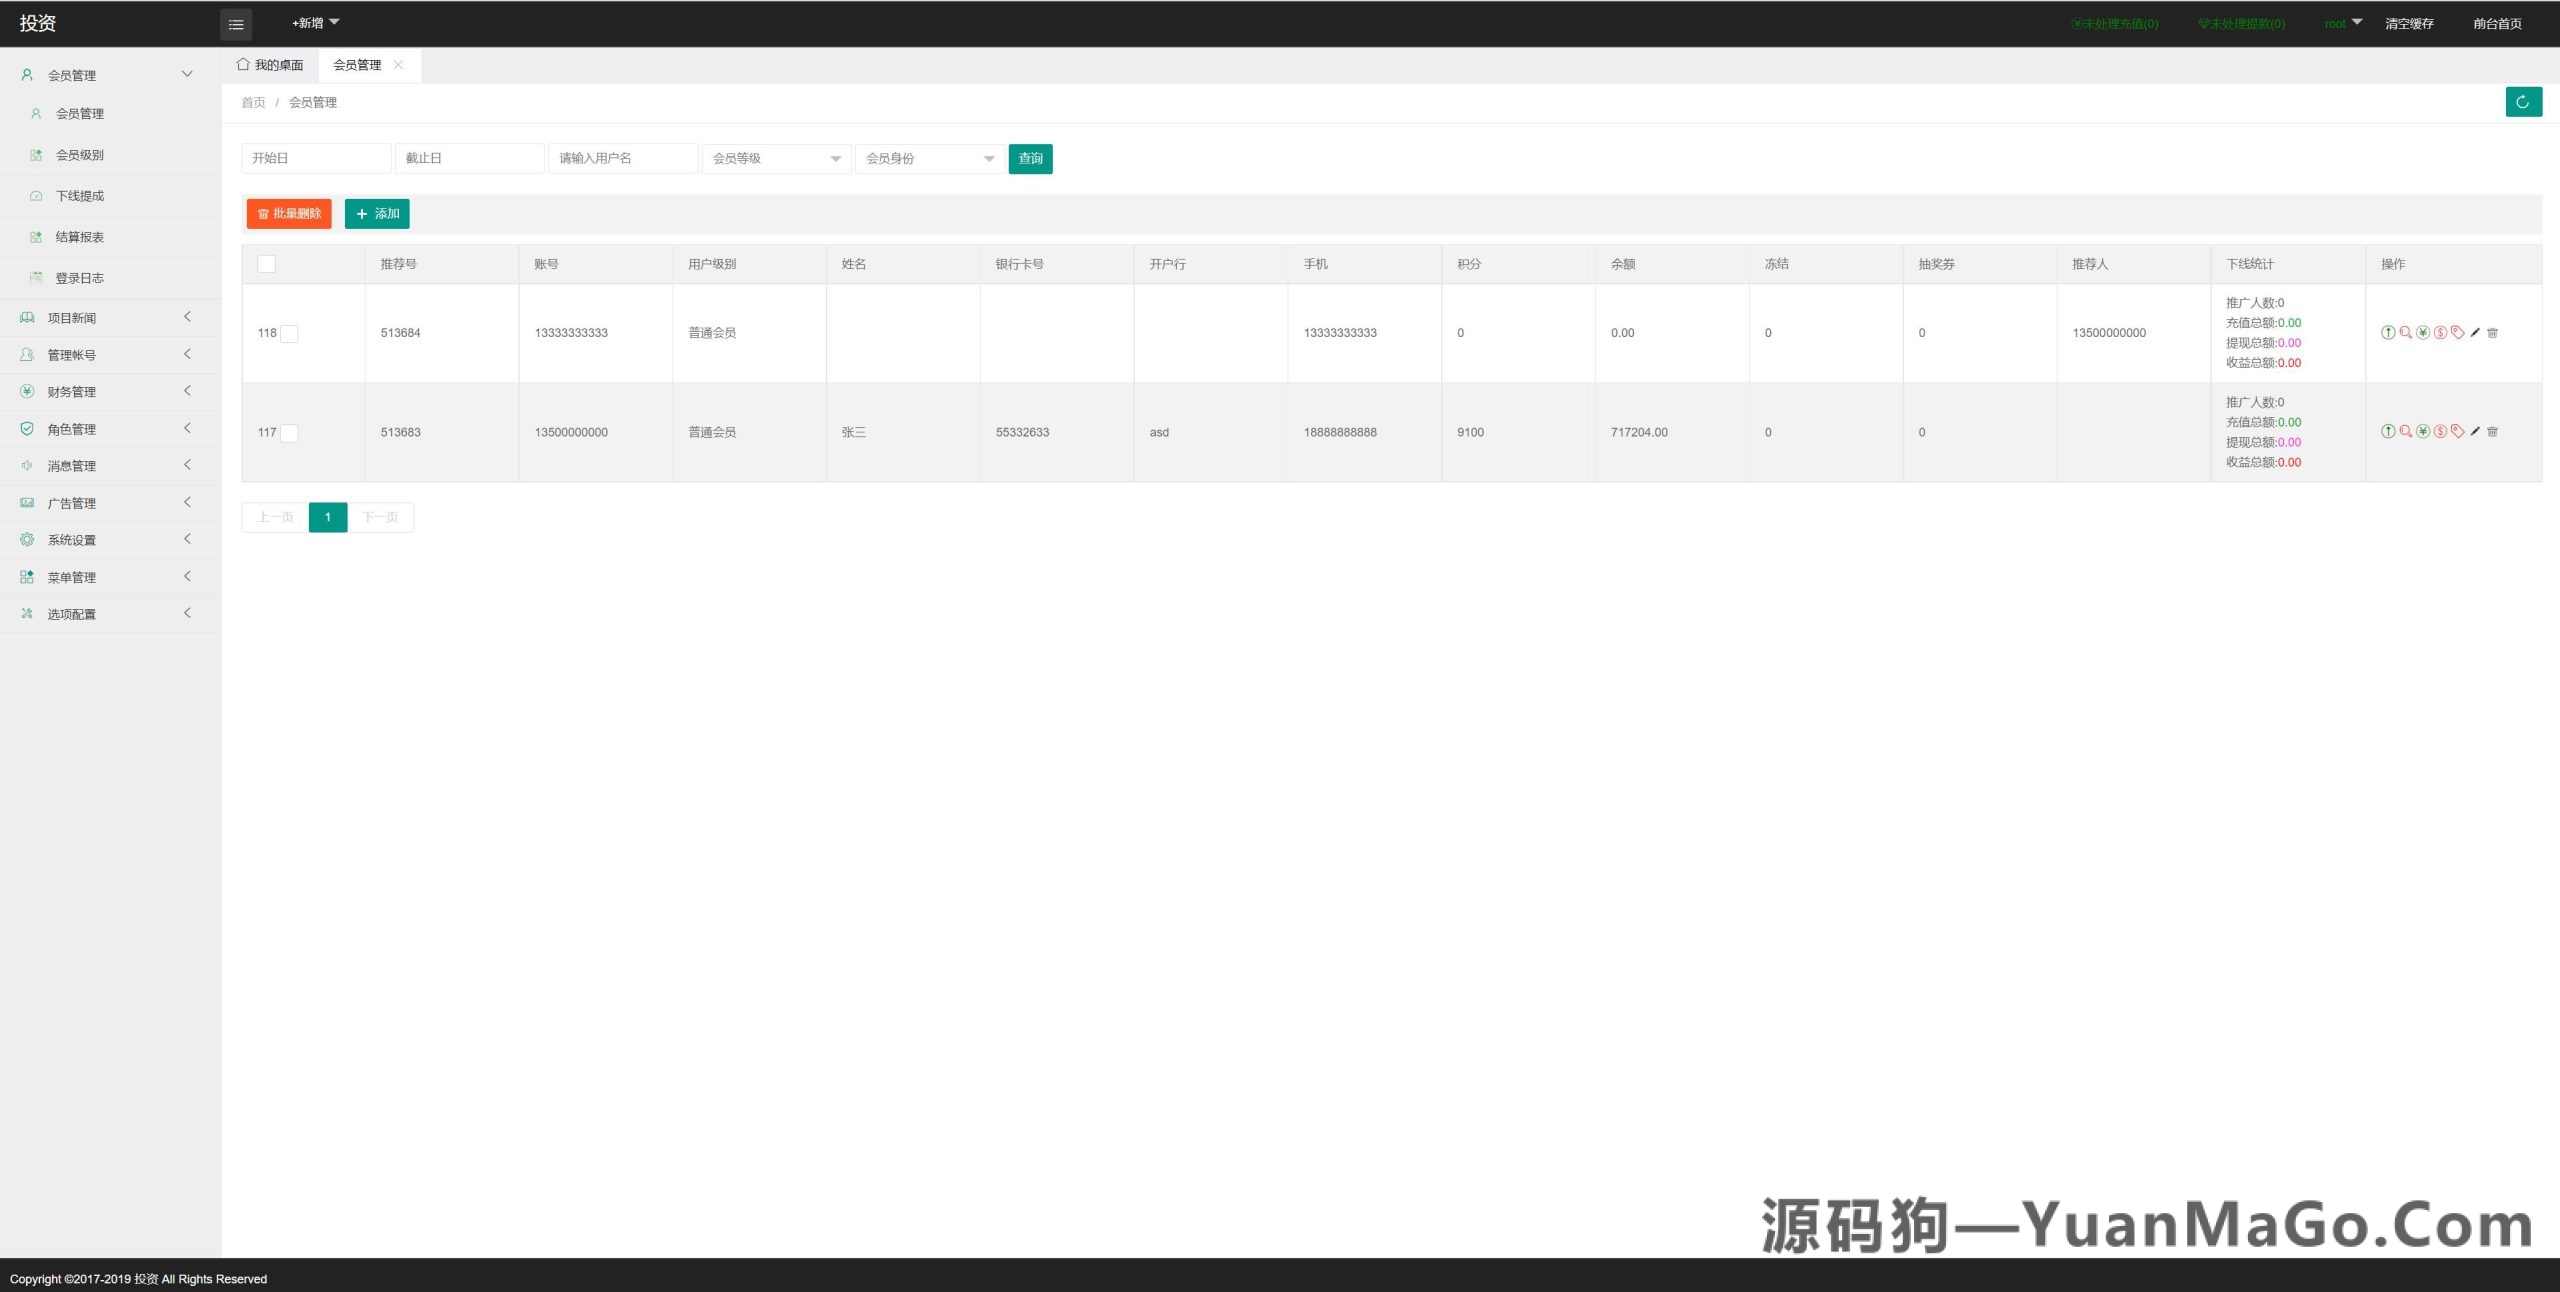Check the checkbox for member row 117

point(290,434)
